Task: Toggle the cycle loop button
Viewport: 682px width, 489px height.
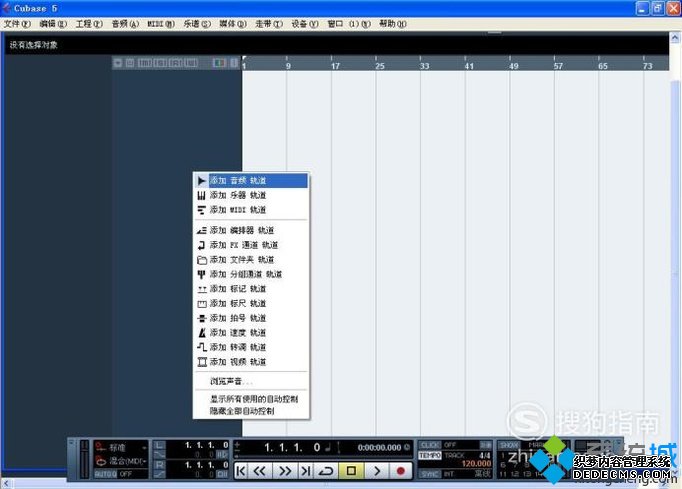Action: [x=325, y=471]
